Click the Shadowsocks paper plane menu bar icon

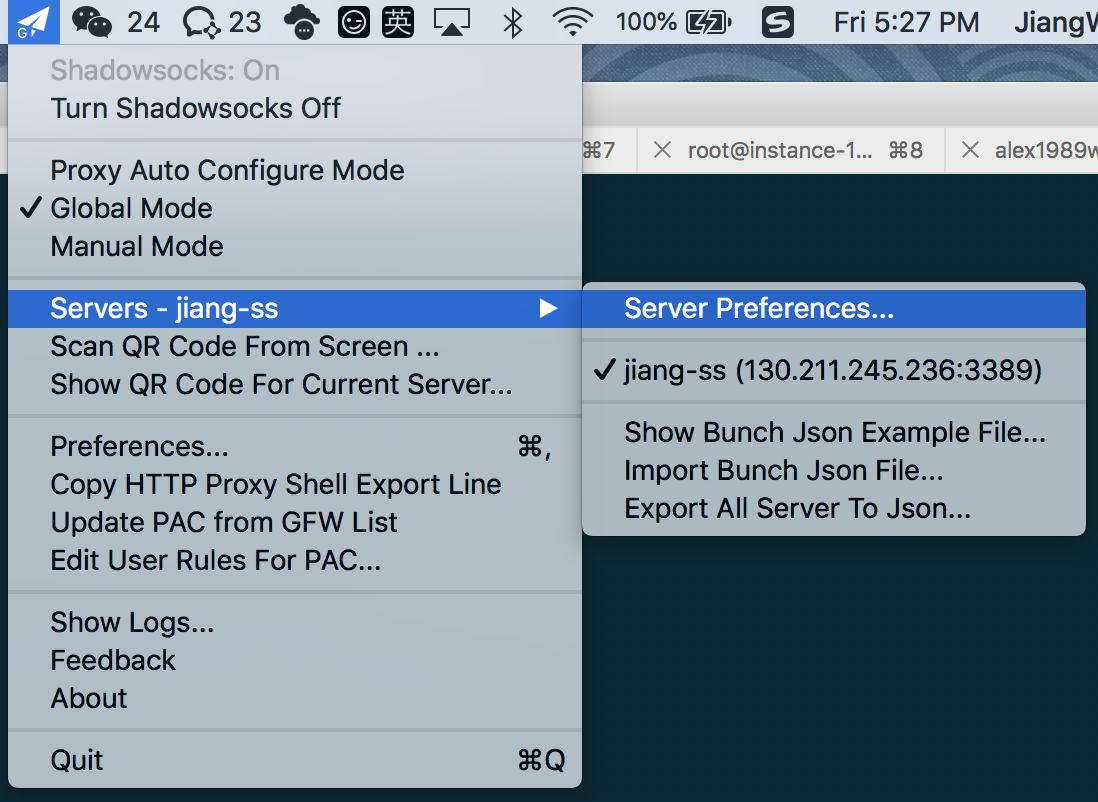click(x=34, y=22)
